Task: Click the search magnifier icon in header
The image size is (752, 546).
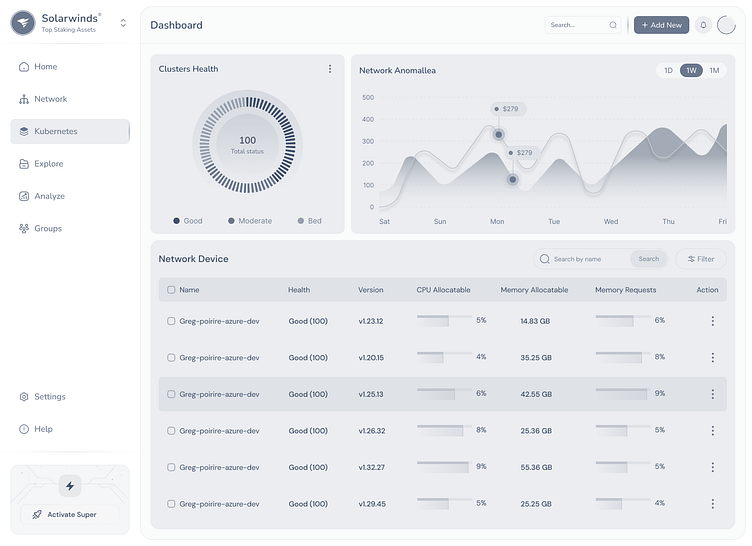Action: point(613,25)
